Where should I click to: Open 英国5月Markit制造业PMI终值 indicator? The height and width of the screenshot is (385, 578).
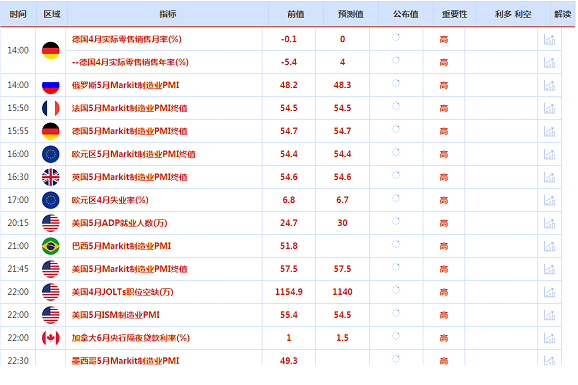coord(129,177)
